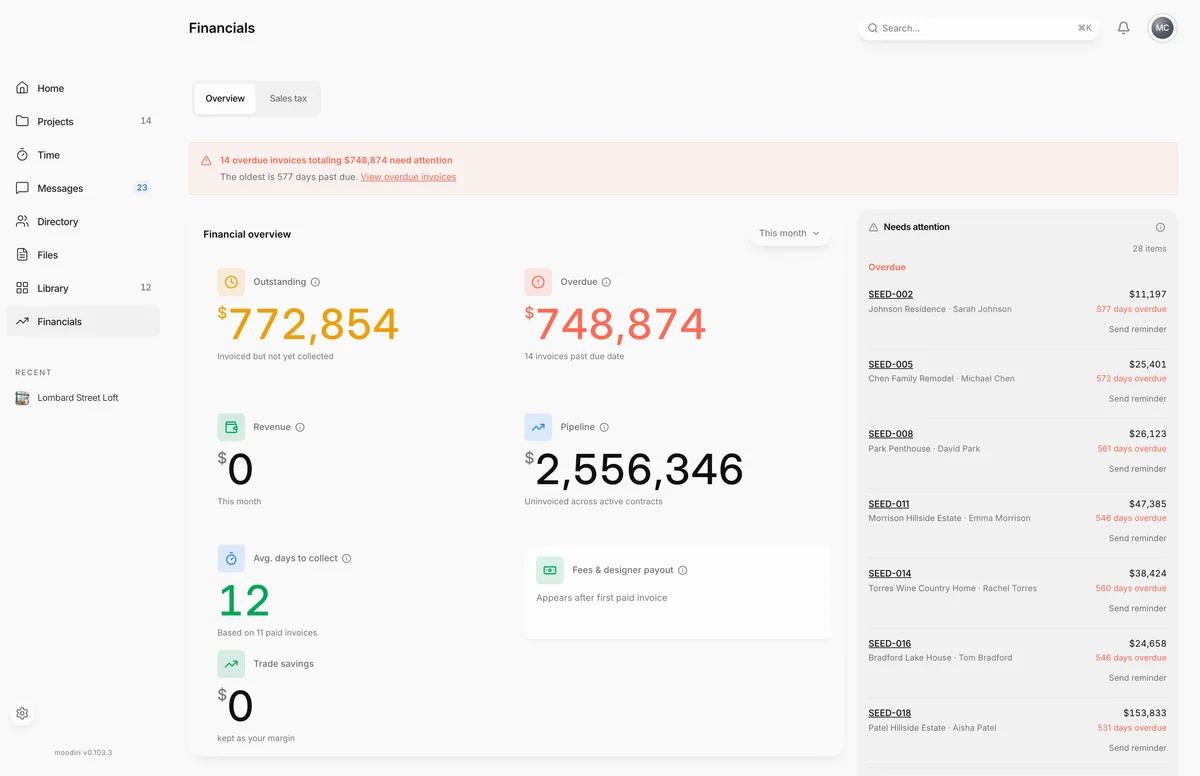The width and height of the screenshot is (1200, 776).
Task: Open invoice SEED-002
Action: point(891,294)
